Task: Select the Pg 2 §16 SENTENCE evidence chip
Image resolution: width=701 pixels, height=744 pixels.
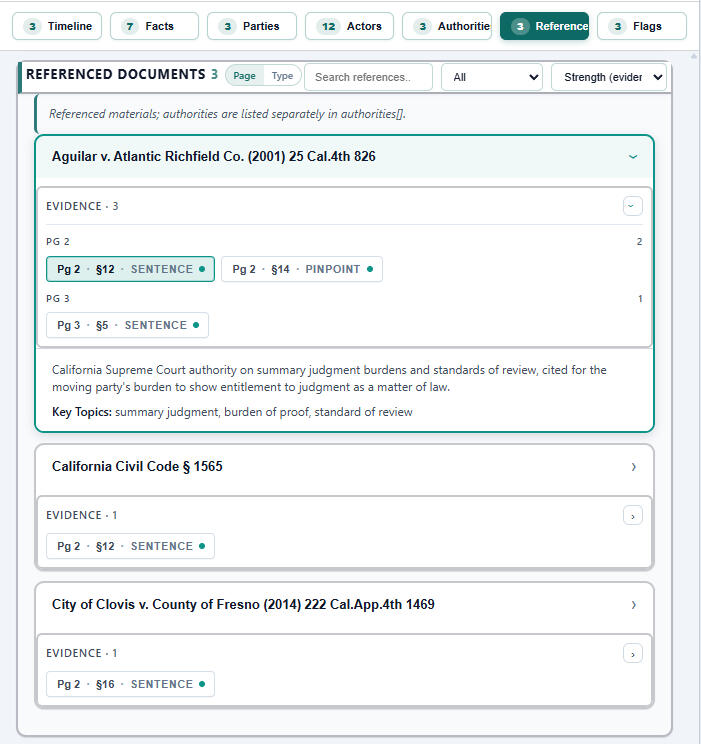Action: tap(130, 684)
